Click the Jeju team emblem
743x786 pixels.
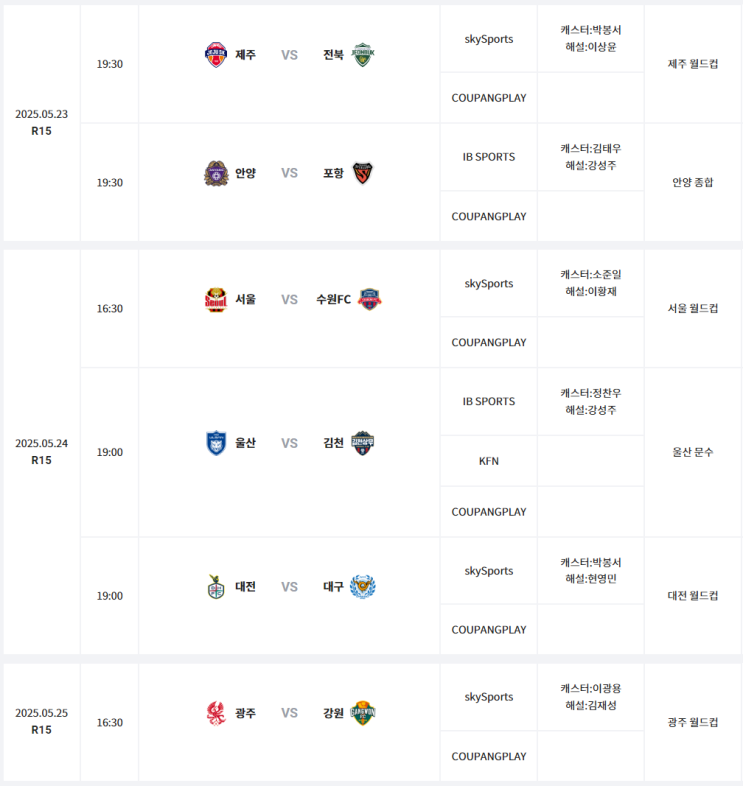tap(216, 55)
